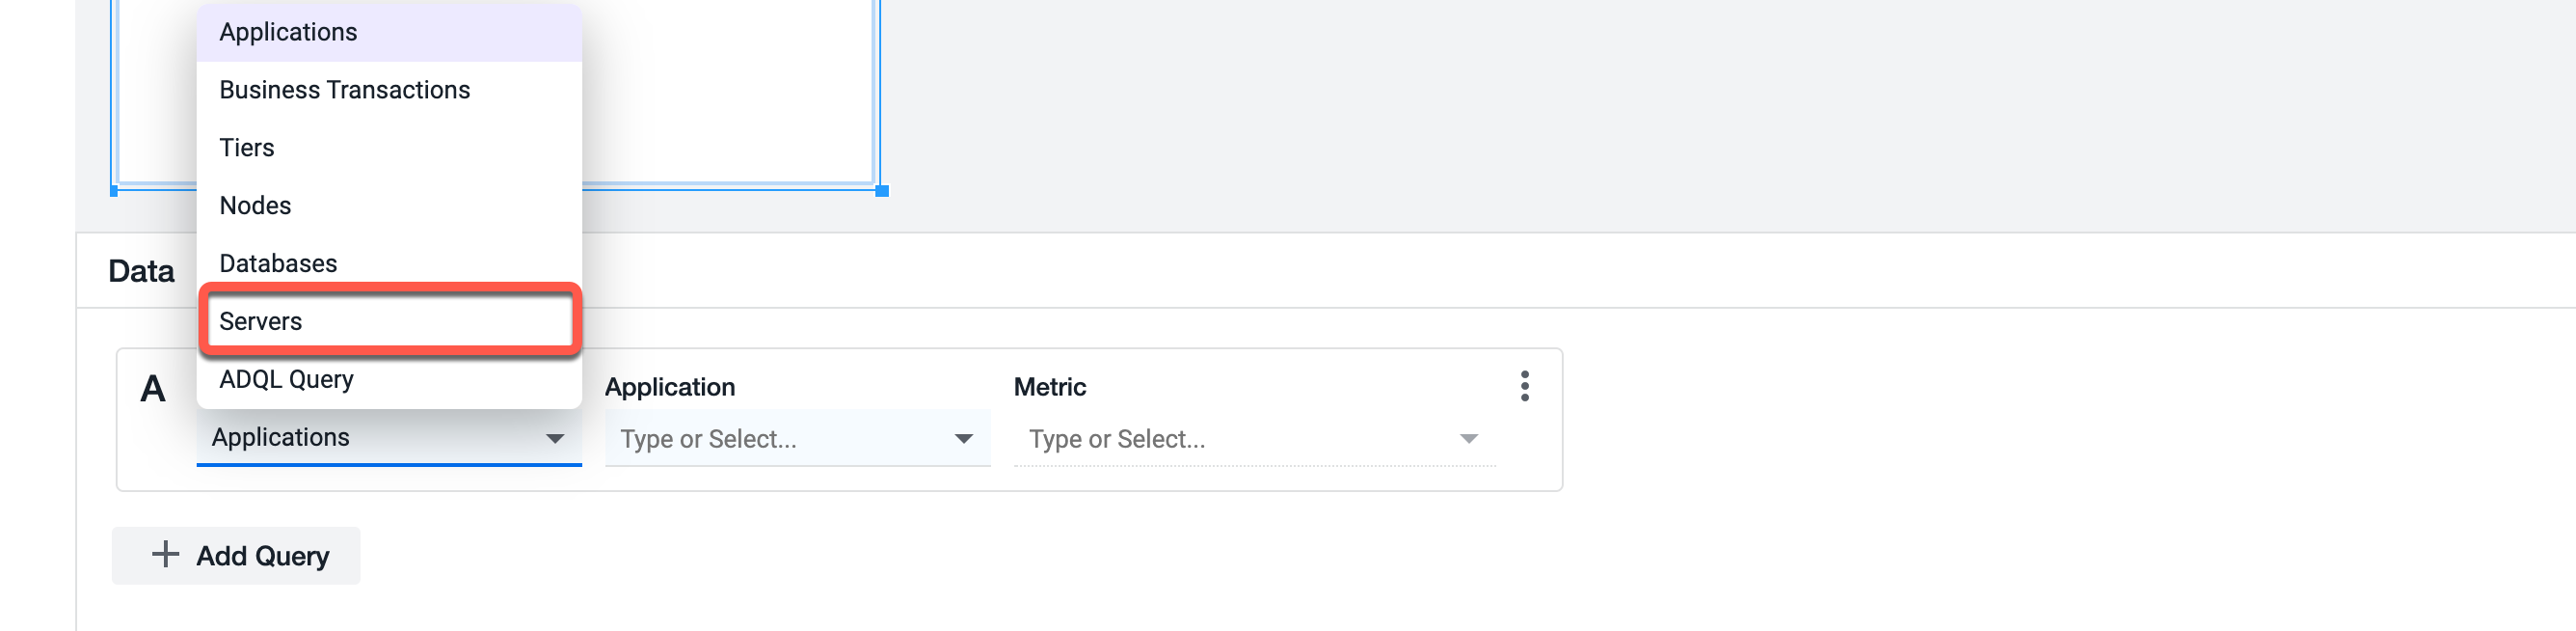2576x631 pixels.
Task: Choose Nodes from the data source list
Action: point(390,206)
